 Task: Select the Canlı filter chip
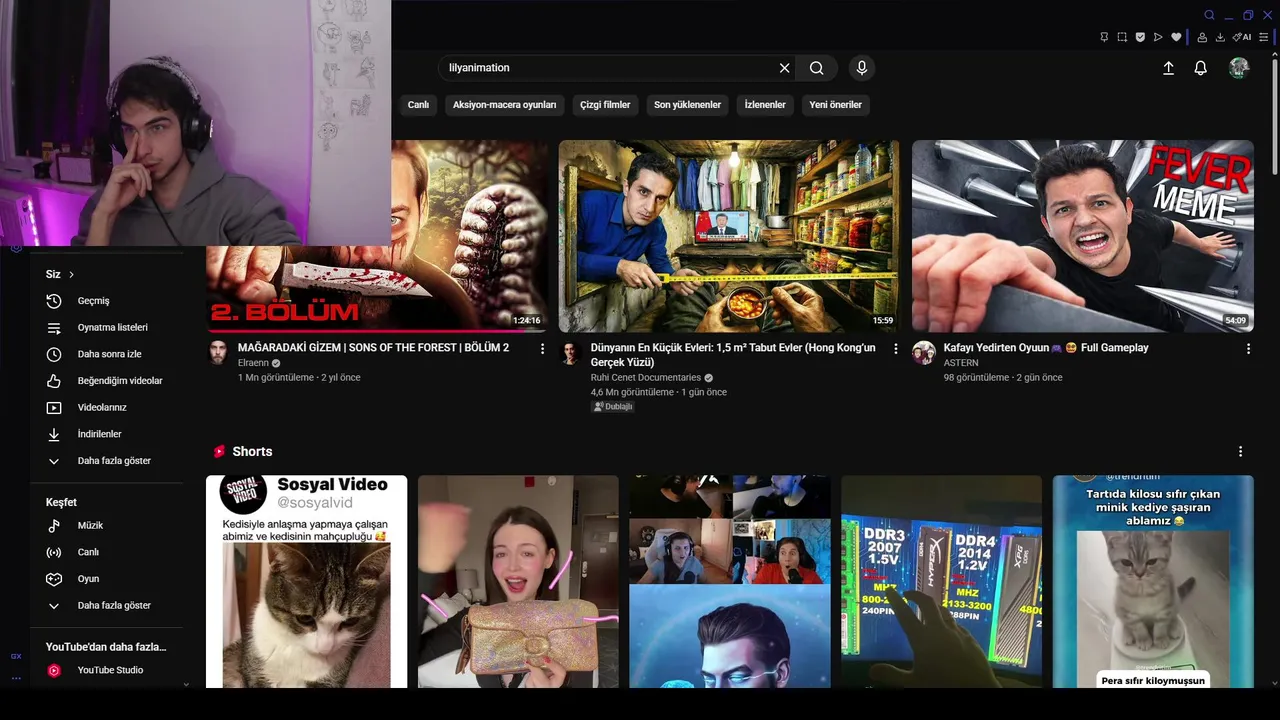pos(418,105)
